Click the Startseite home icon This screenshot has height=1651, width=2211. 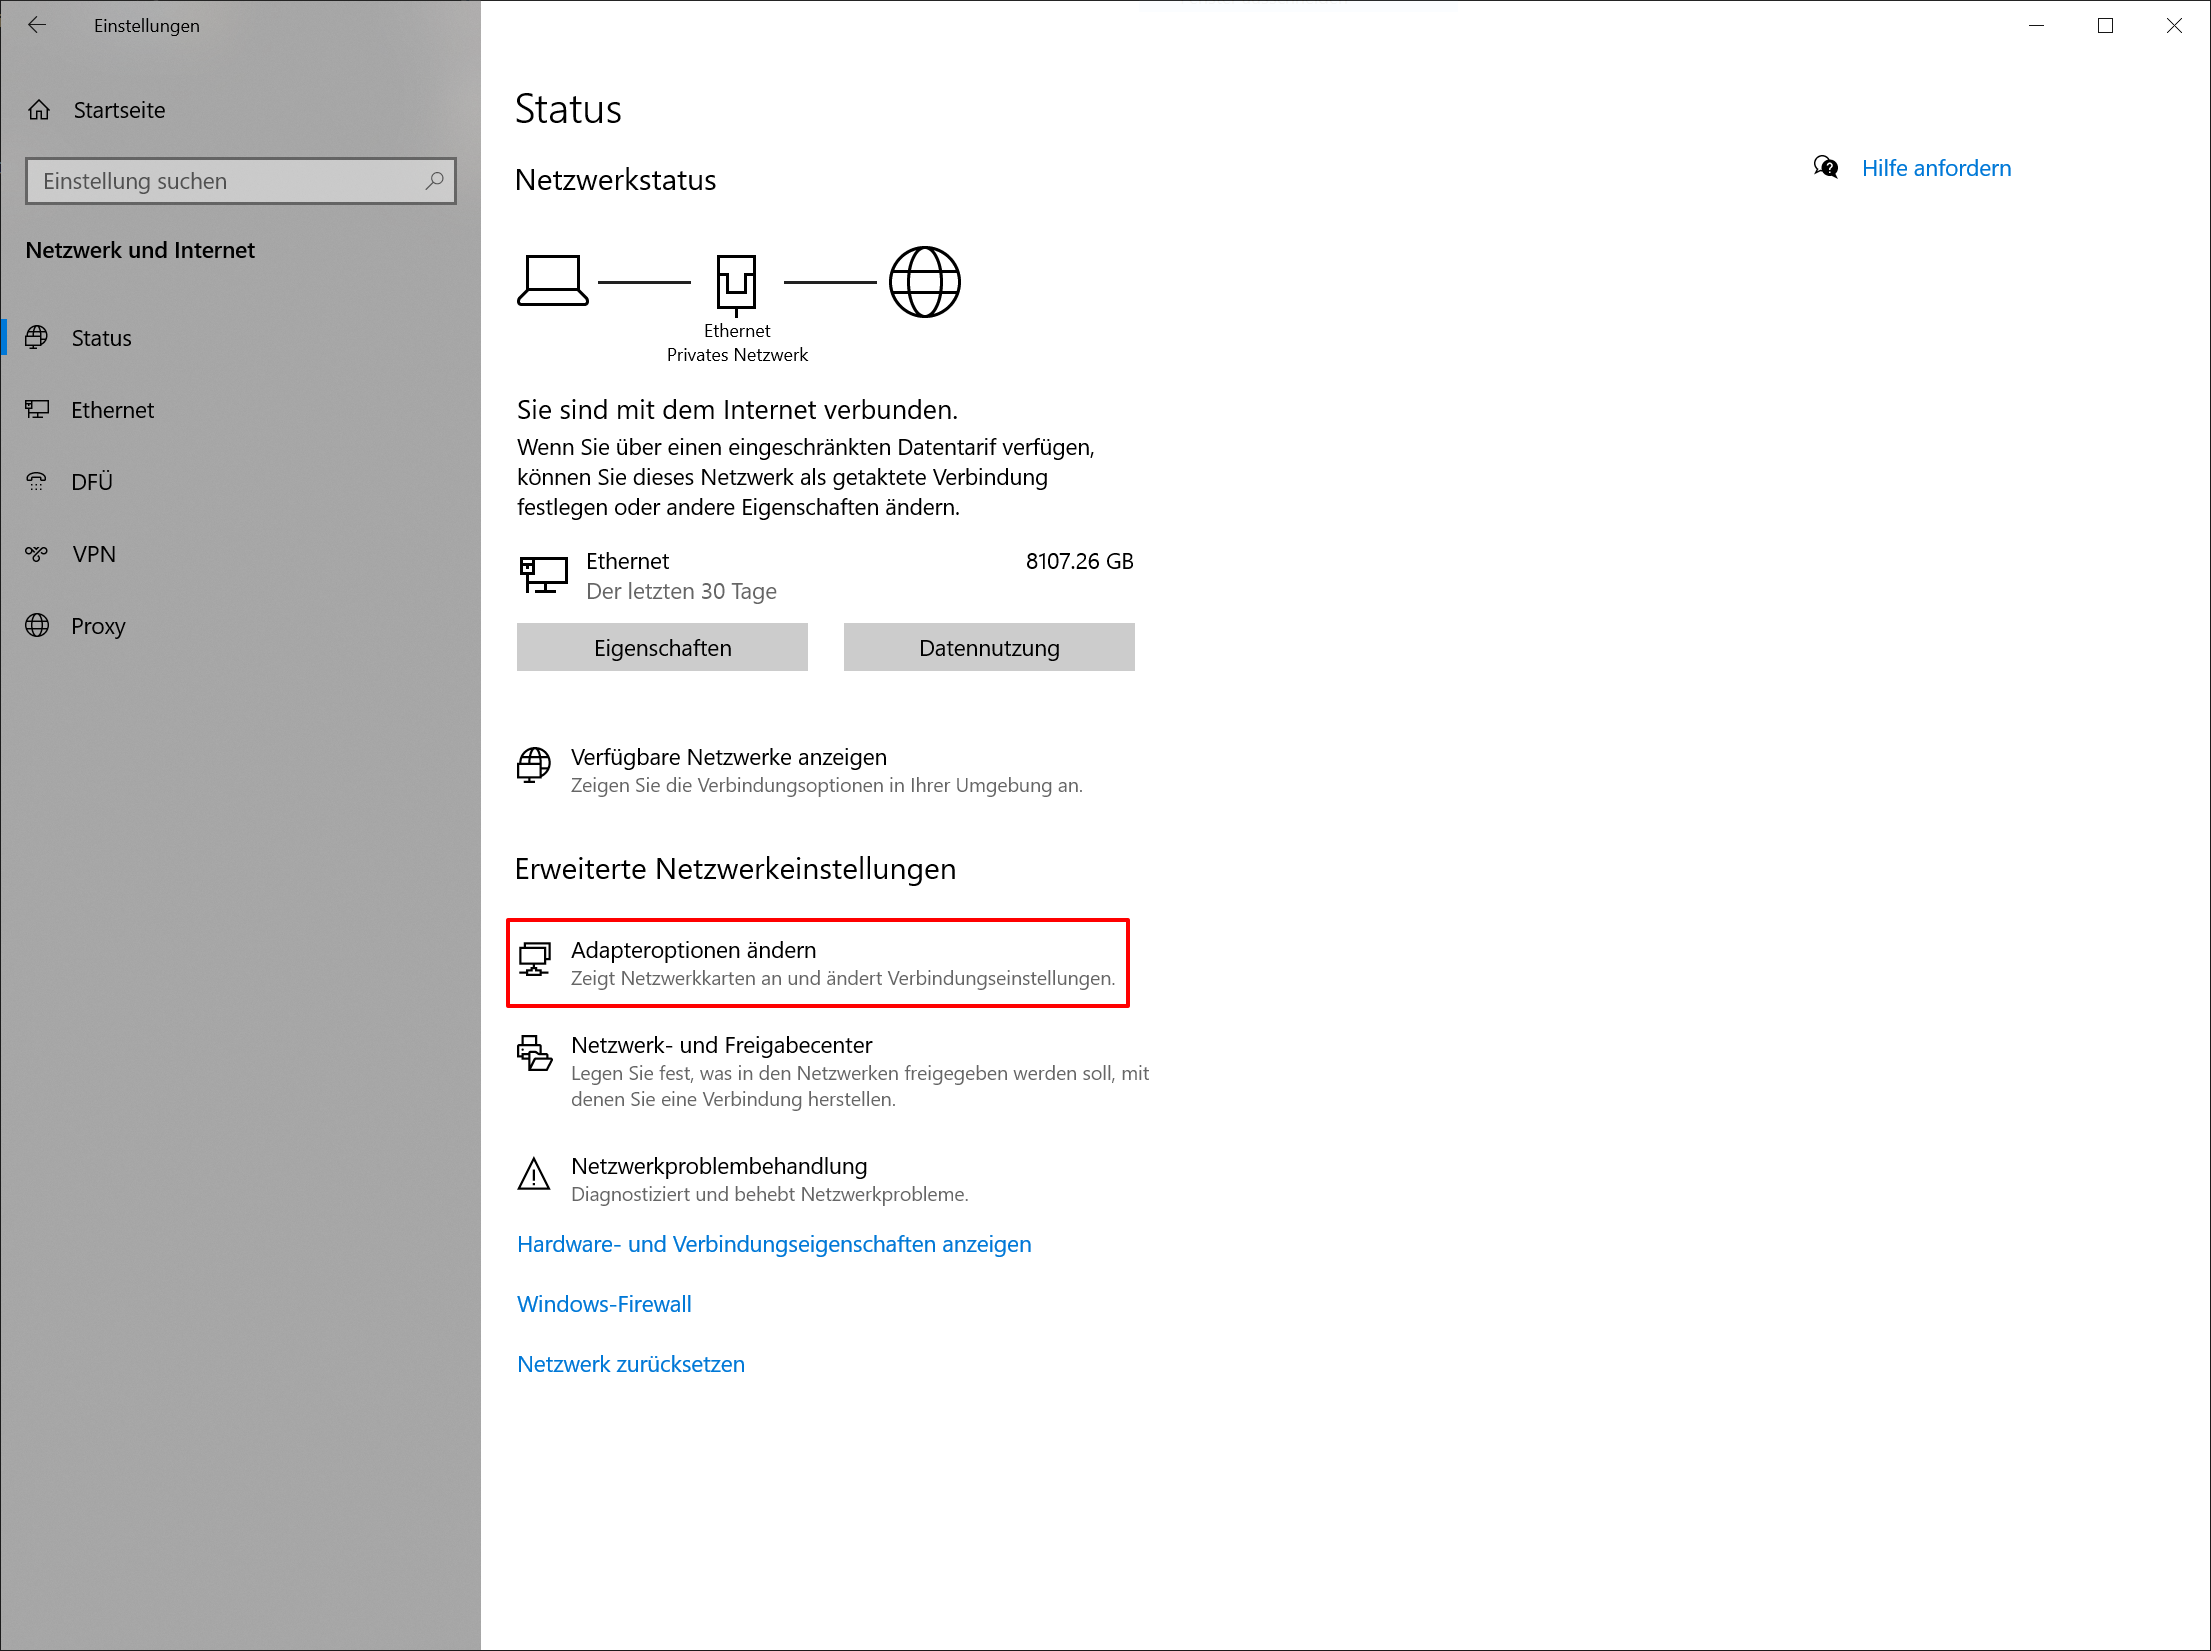point(39,110)
